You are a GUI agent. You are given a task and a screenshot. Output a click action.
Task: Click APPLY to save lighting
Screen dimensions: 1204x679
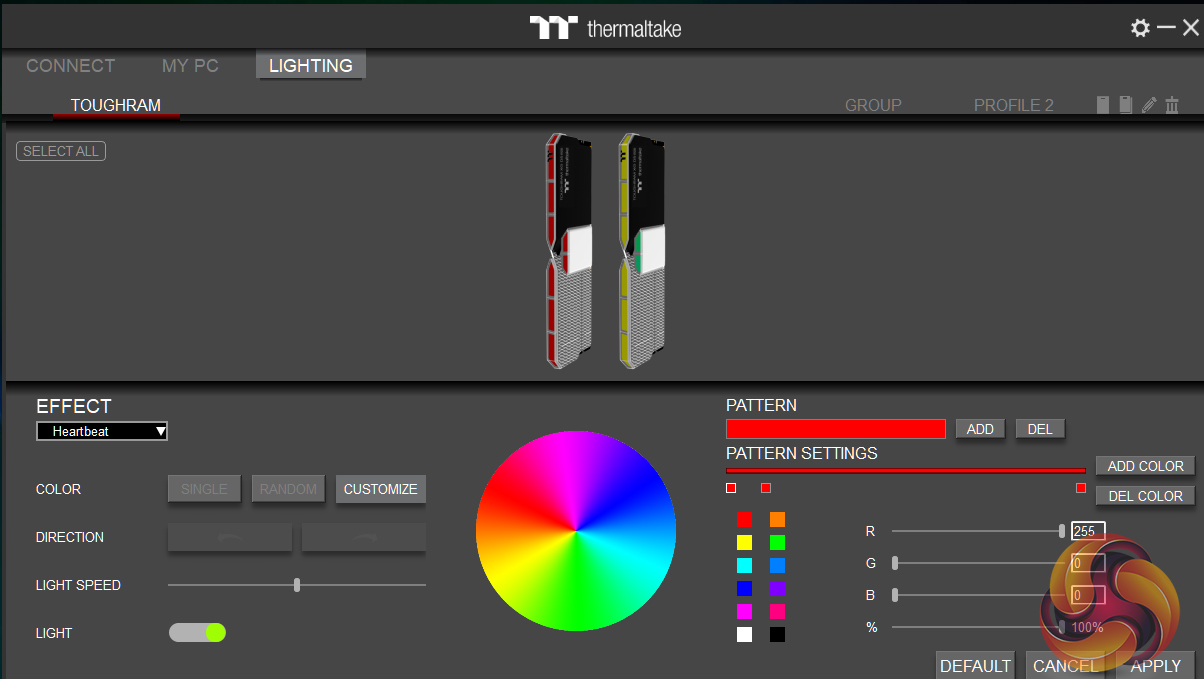tap(1156, 666)
